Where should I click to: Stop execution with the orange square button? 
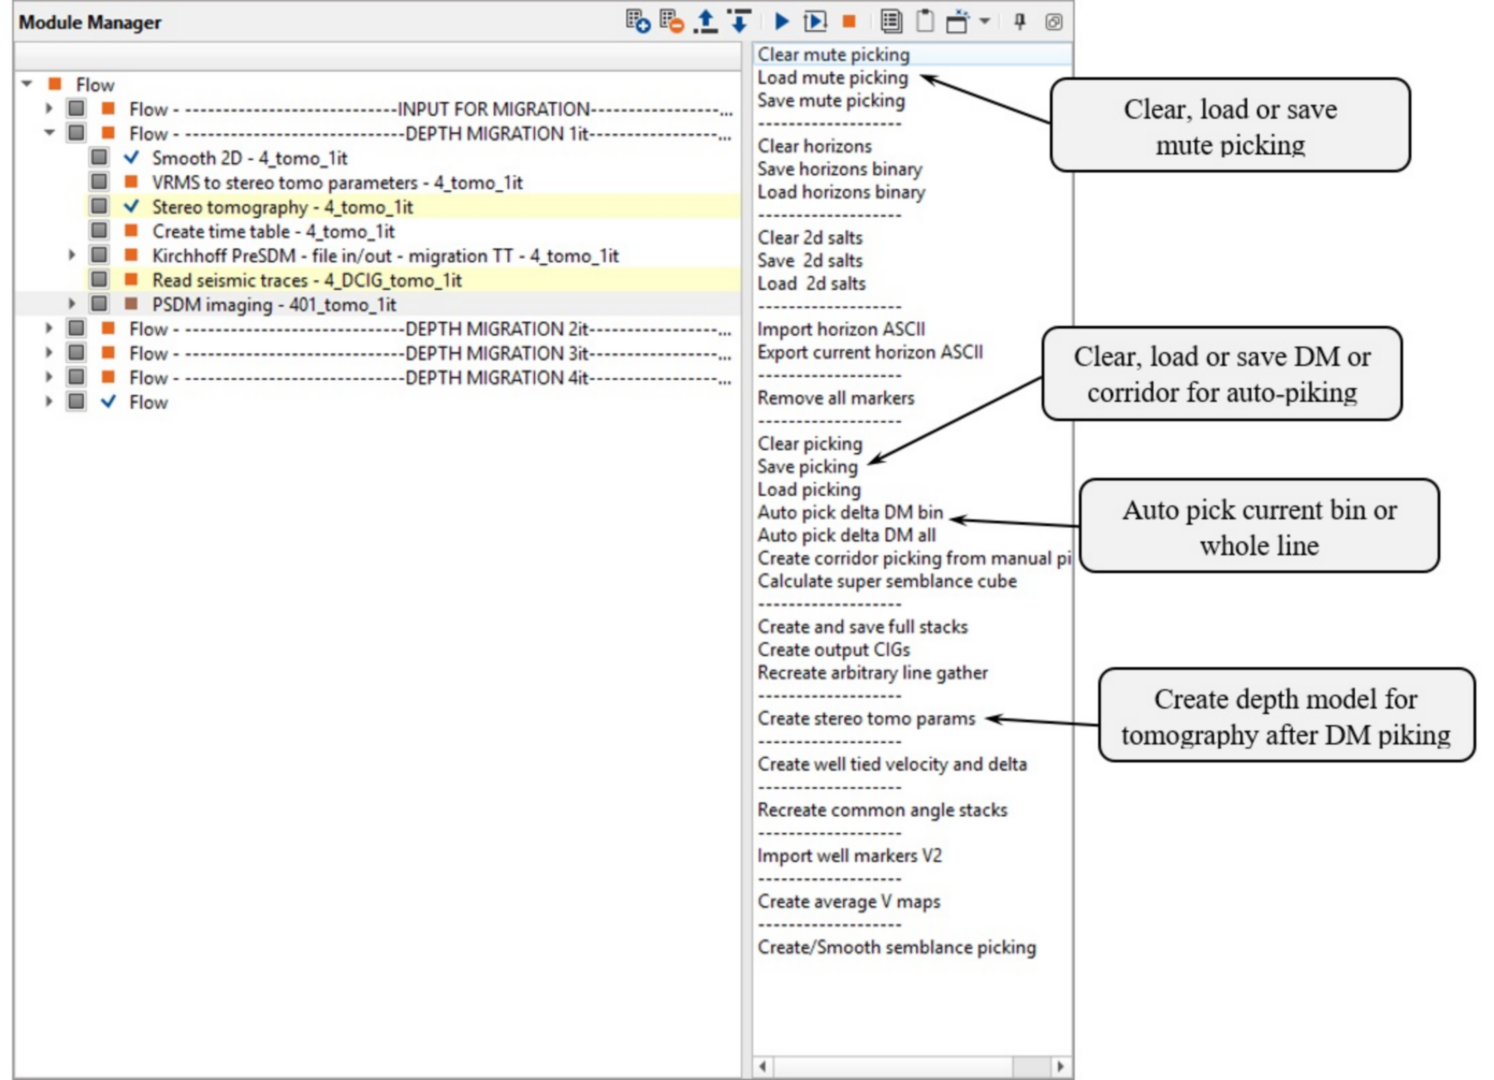point(849,21)
